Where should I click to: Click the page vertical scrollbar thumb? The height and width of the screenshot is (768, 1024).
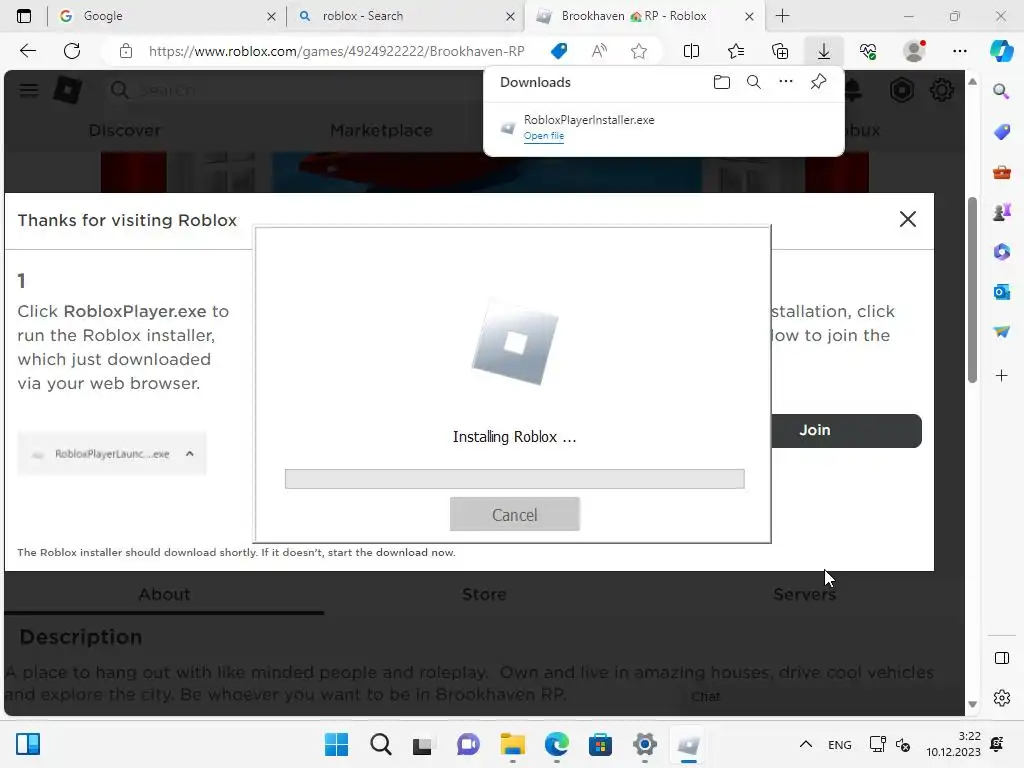(972, 290)
